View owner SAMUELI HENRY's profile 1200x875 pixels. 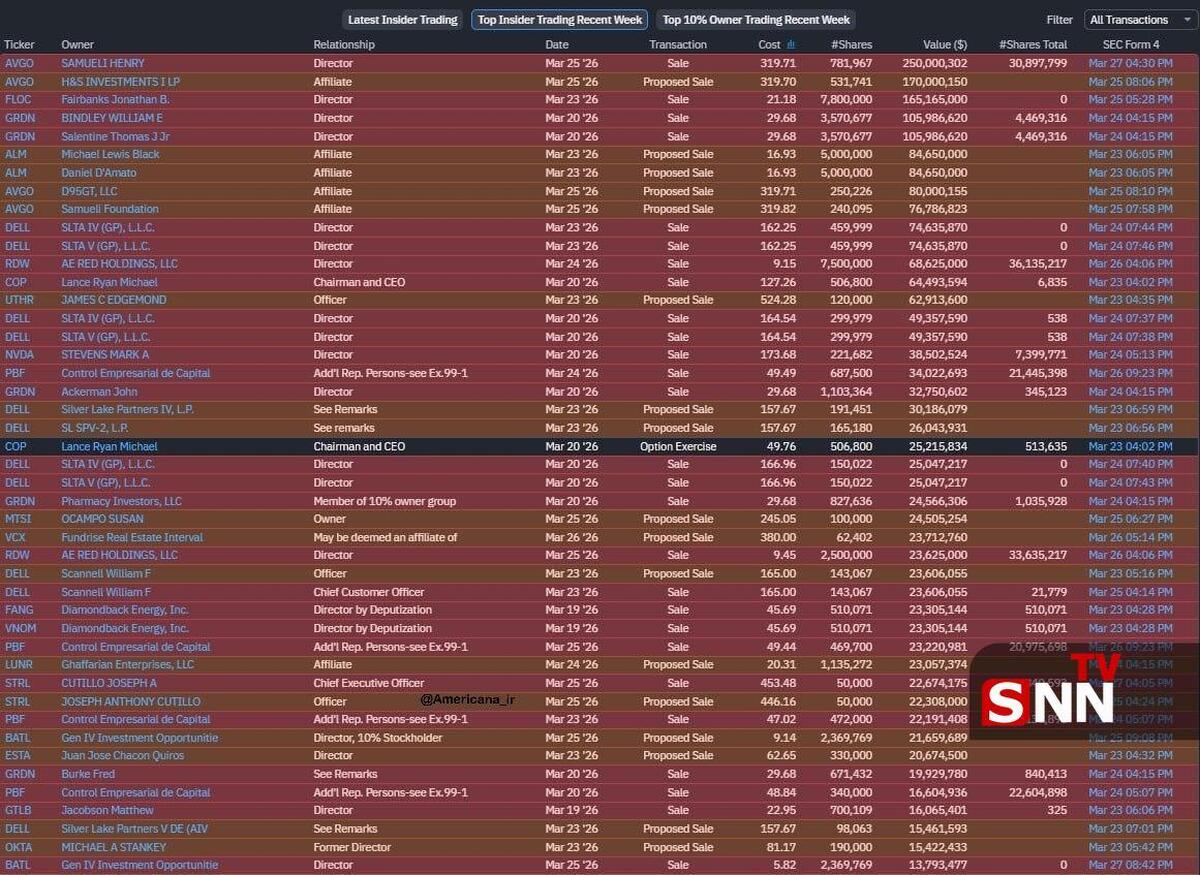point(103,63)
